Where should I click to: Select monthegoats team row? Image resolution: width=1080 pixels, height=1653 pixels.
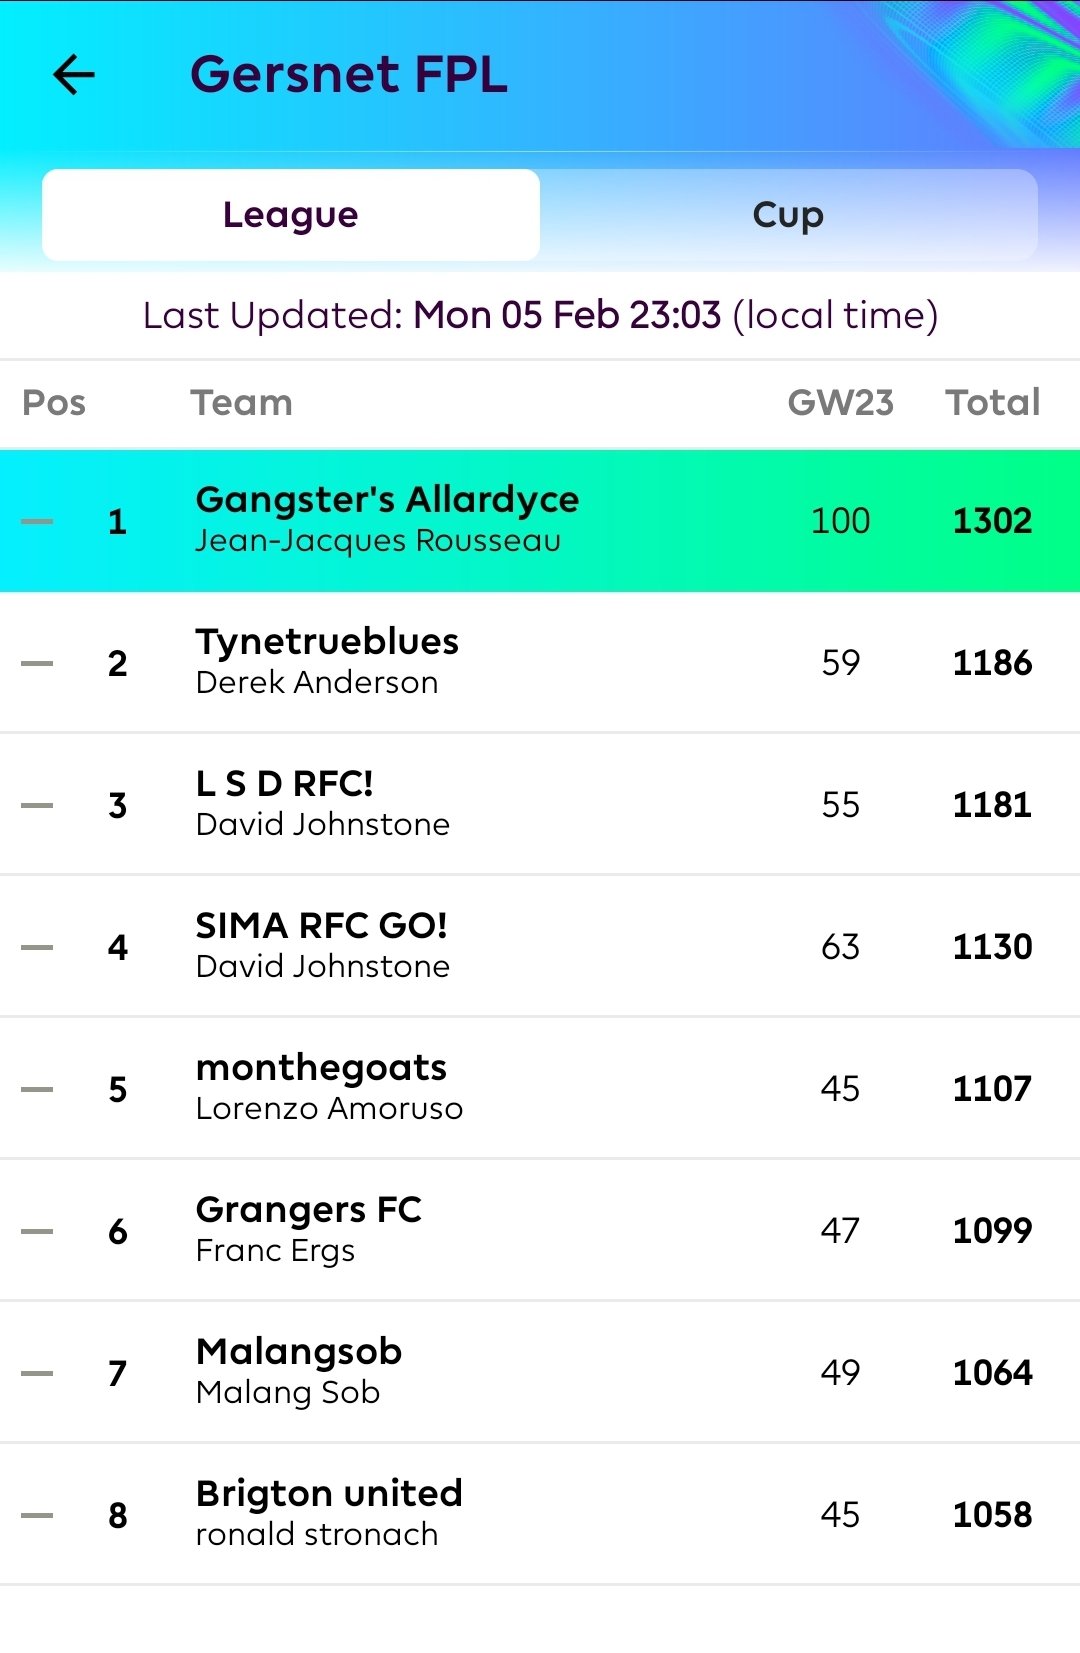click(540, 1089)
